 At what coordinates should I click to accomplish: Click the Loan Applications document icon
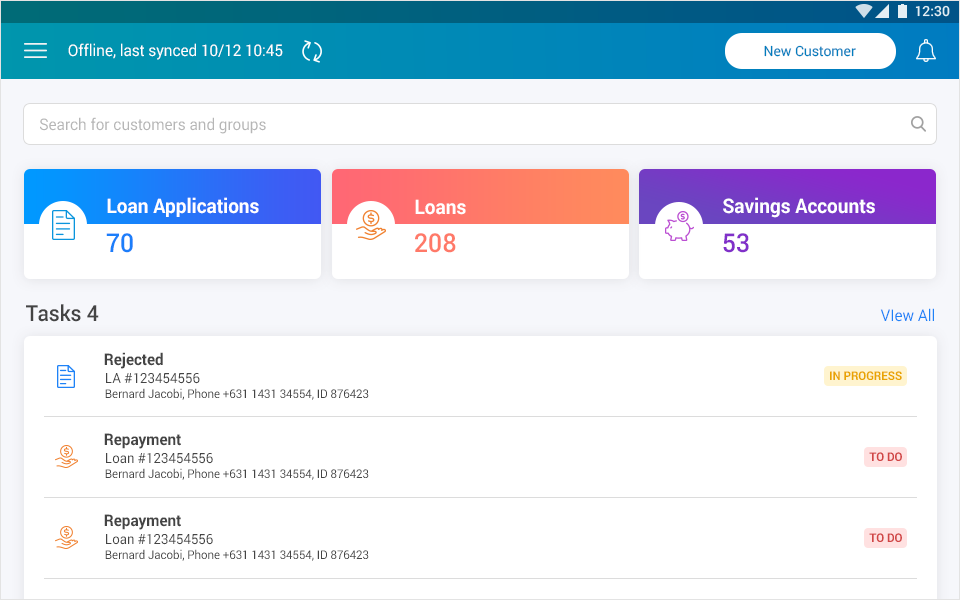[63, 225]
